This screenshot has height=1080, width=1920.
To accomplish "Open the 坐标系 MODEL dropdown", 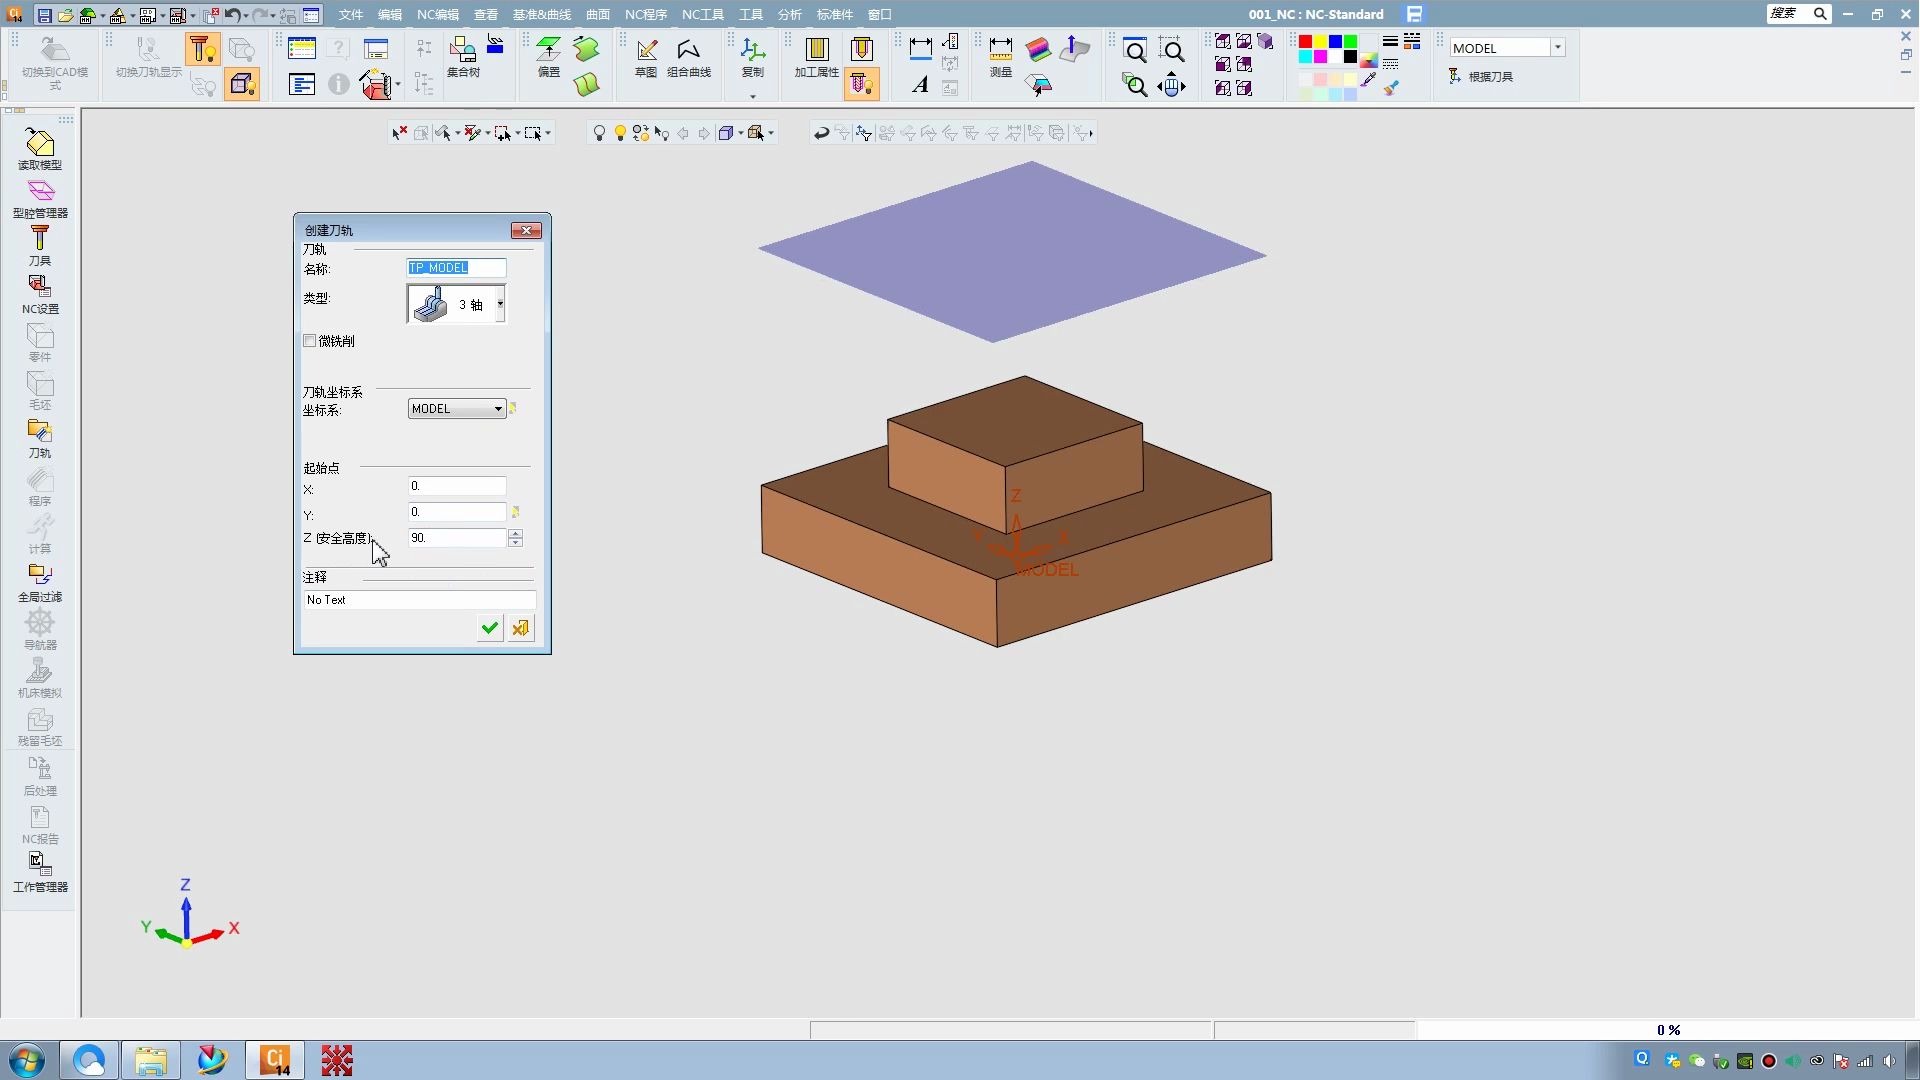I will 498,409.
